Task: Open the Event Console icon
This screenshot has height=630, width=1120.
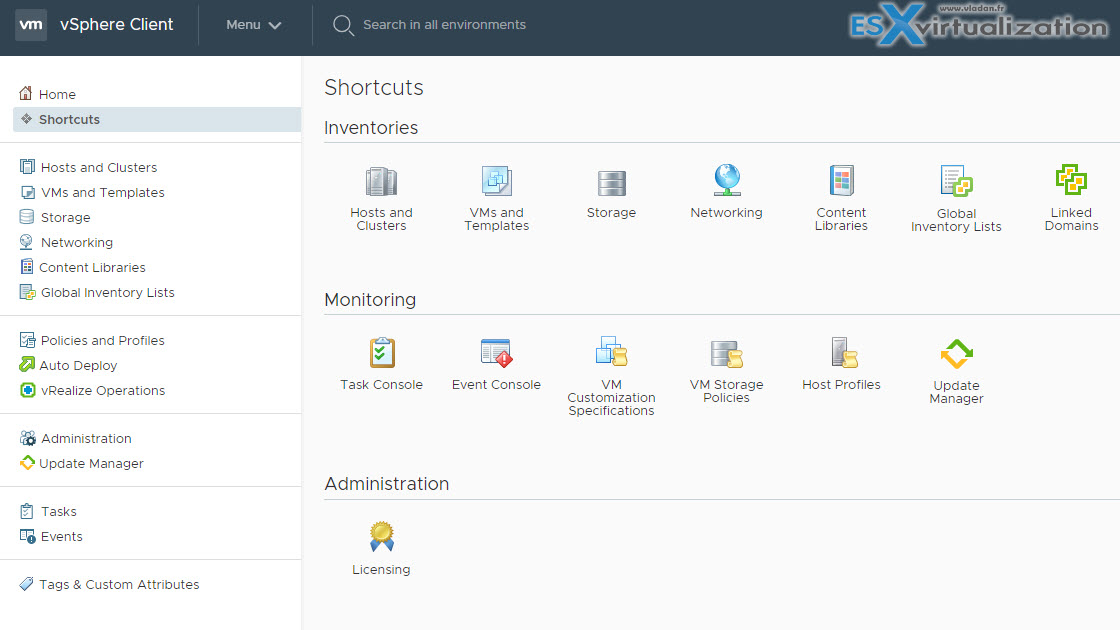Action: 496,352
